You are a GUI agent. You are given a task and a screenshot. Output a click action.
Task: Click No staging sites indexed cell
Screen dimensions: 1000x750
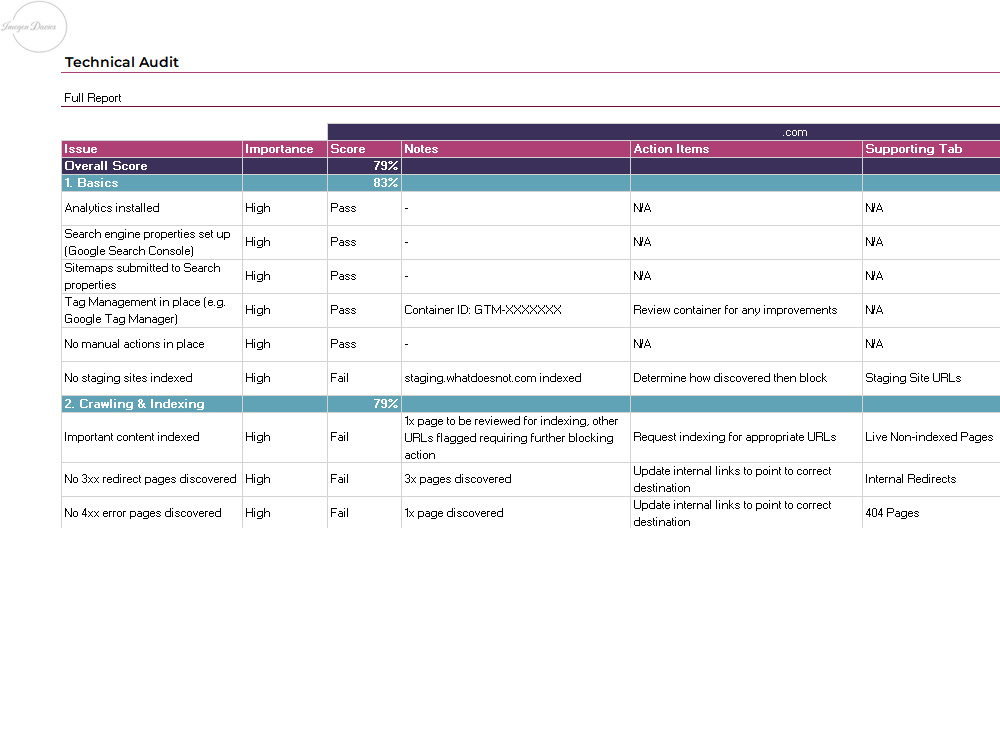152,378
